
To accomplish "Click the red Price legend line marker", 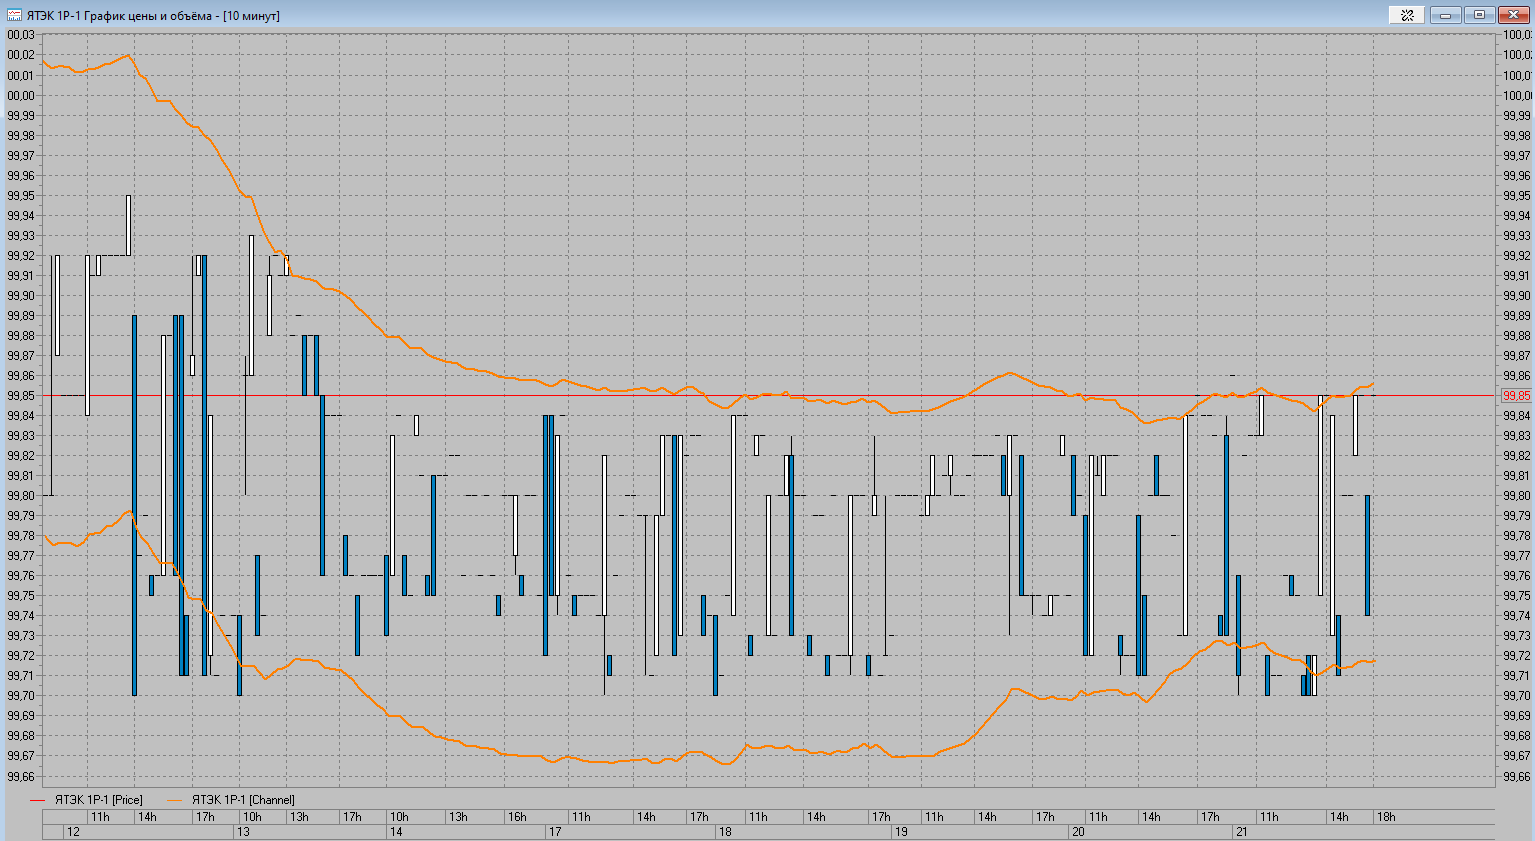I will [x=38, y=800].
